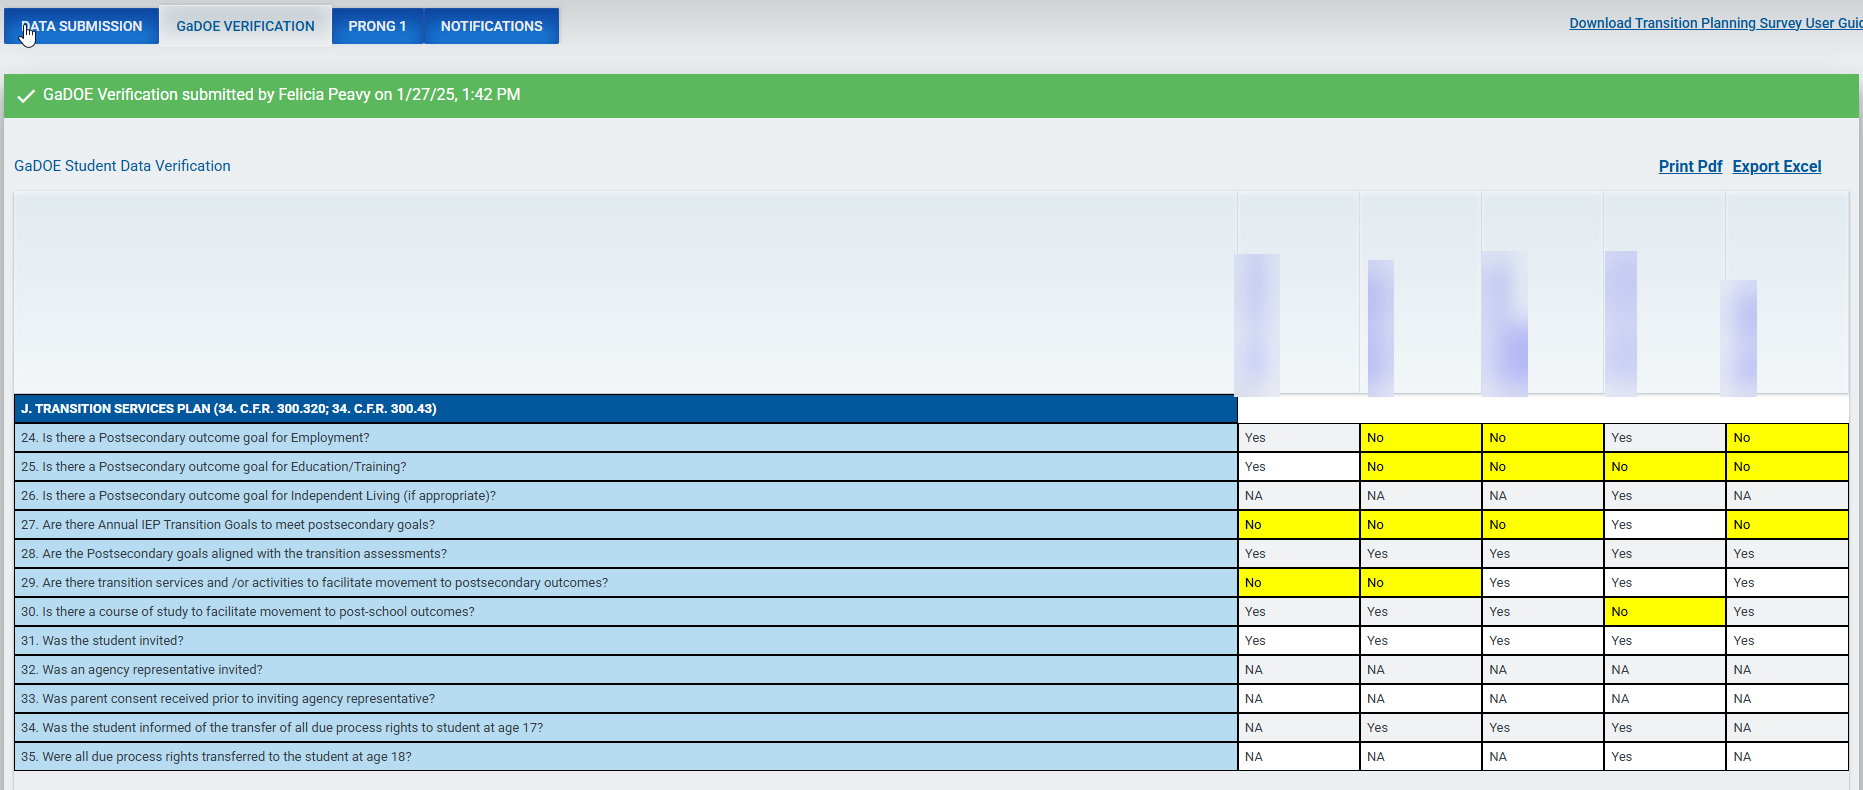Open the Prong 1 tab

[x=377, y=26]
